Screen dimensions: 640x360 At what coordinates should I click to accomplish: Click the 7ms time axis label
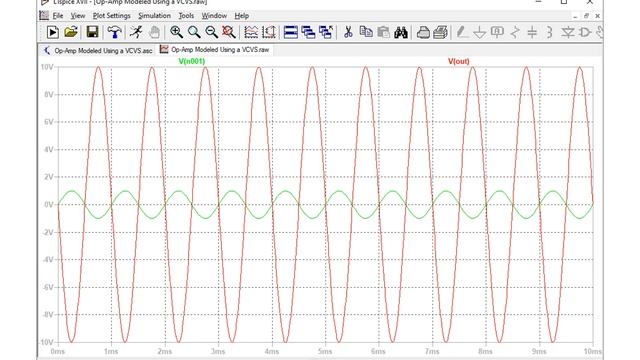click(x=432, y=351)
